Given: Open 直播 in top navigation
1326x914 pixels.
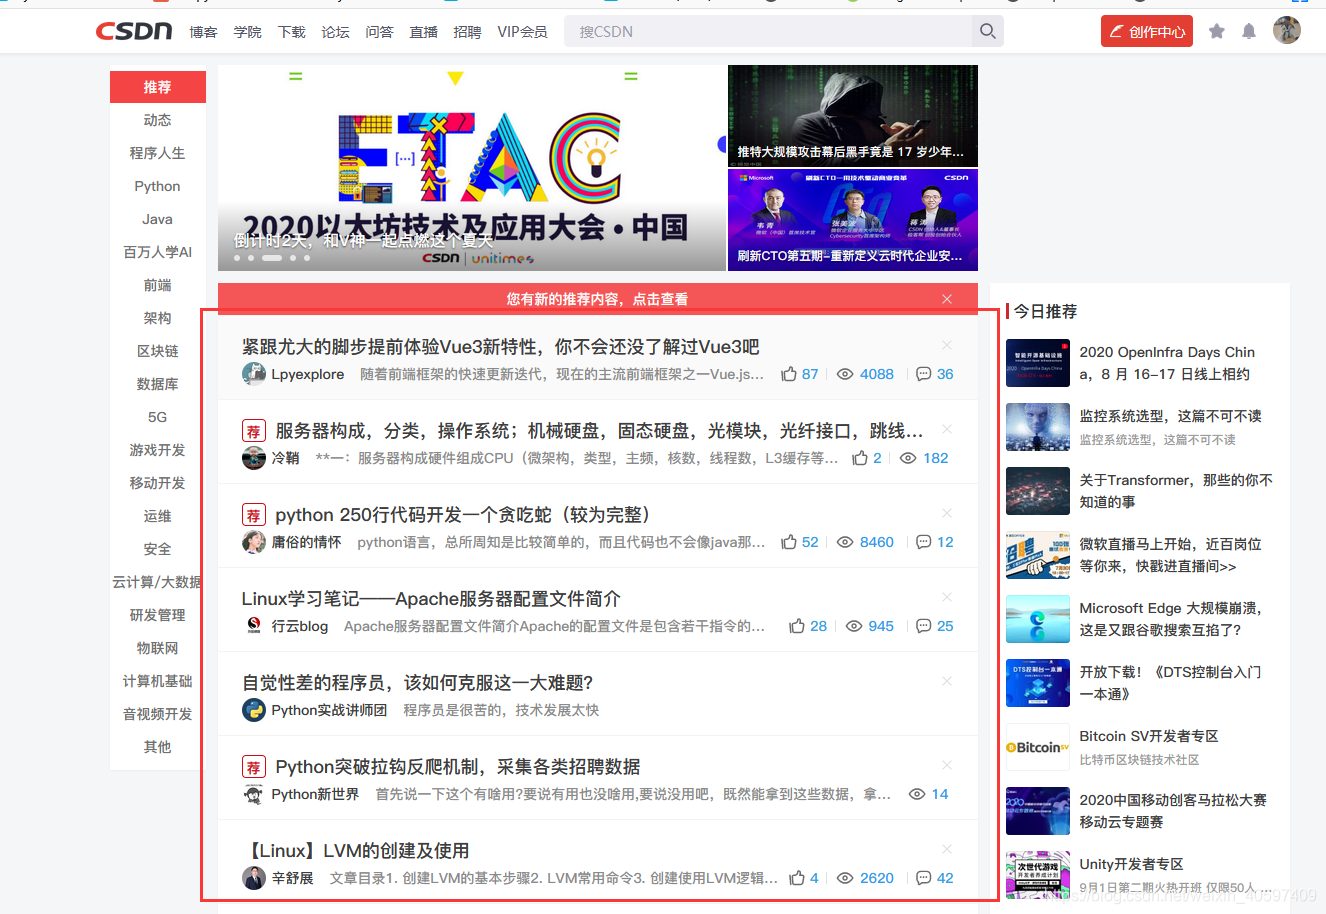Looking at the screenshot, I should point(423,32).
